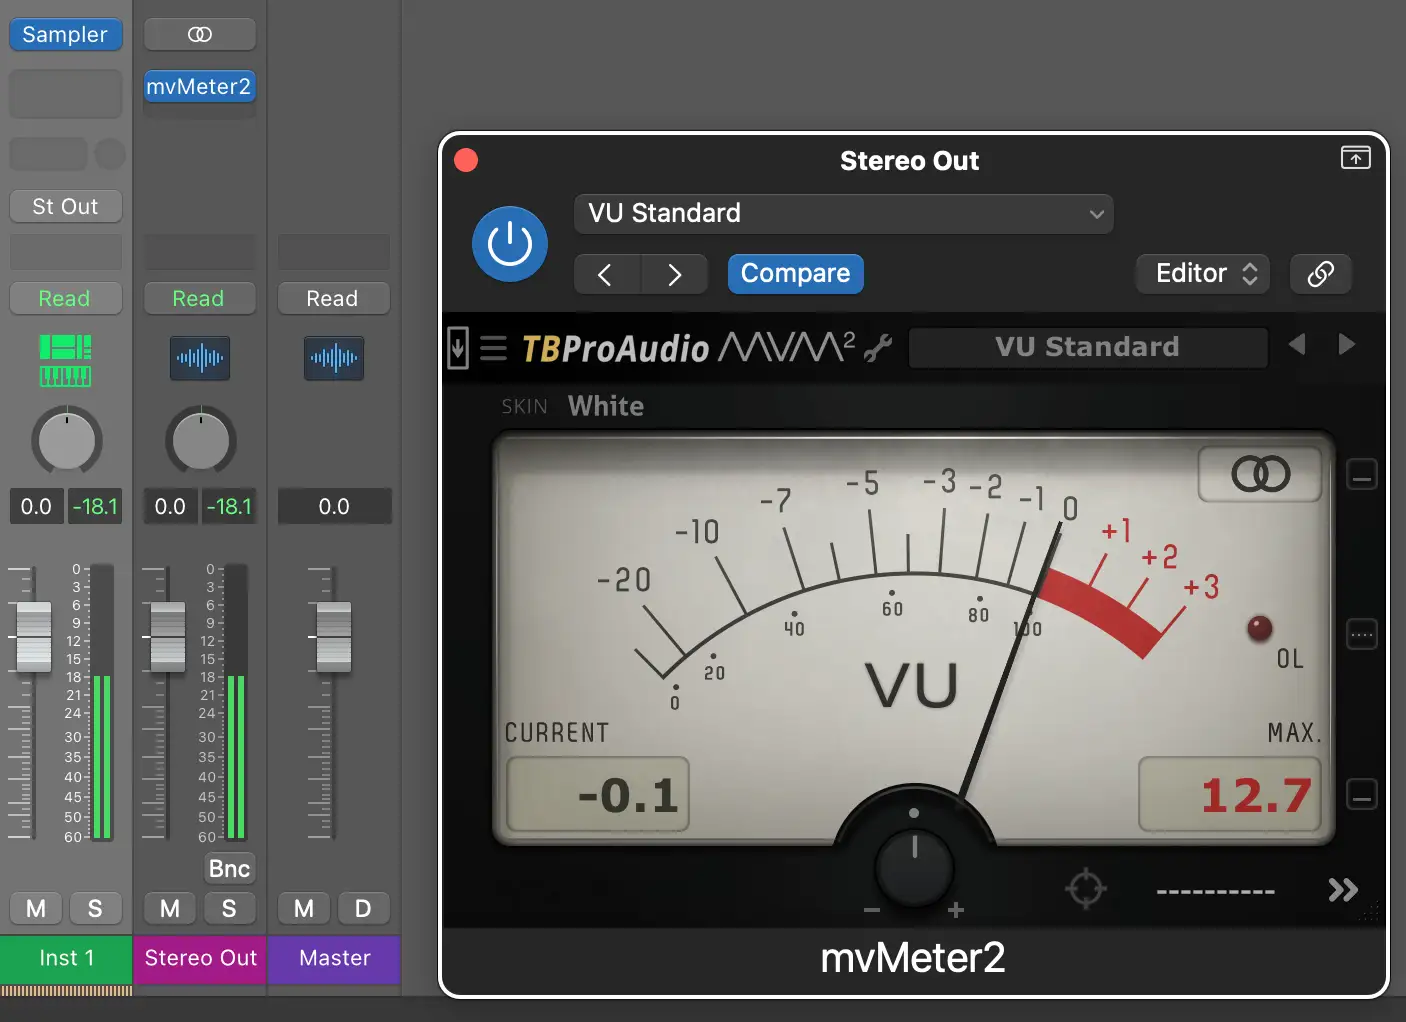This screenshot has width=1406, height=1022.
Task: Click the Inst 1 green instrument icon
Action: coord(65,360)
